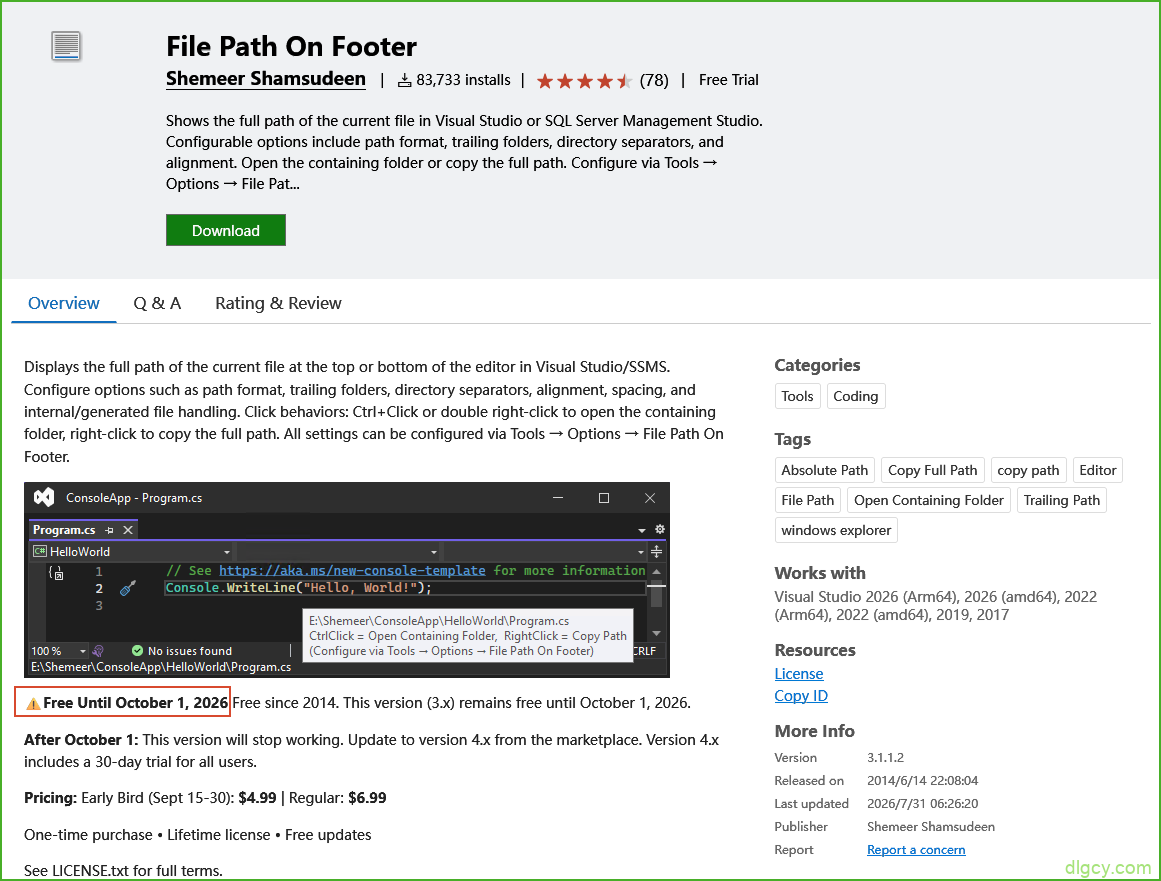
Task: Click the green Download button
Action: 226,230
